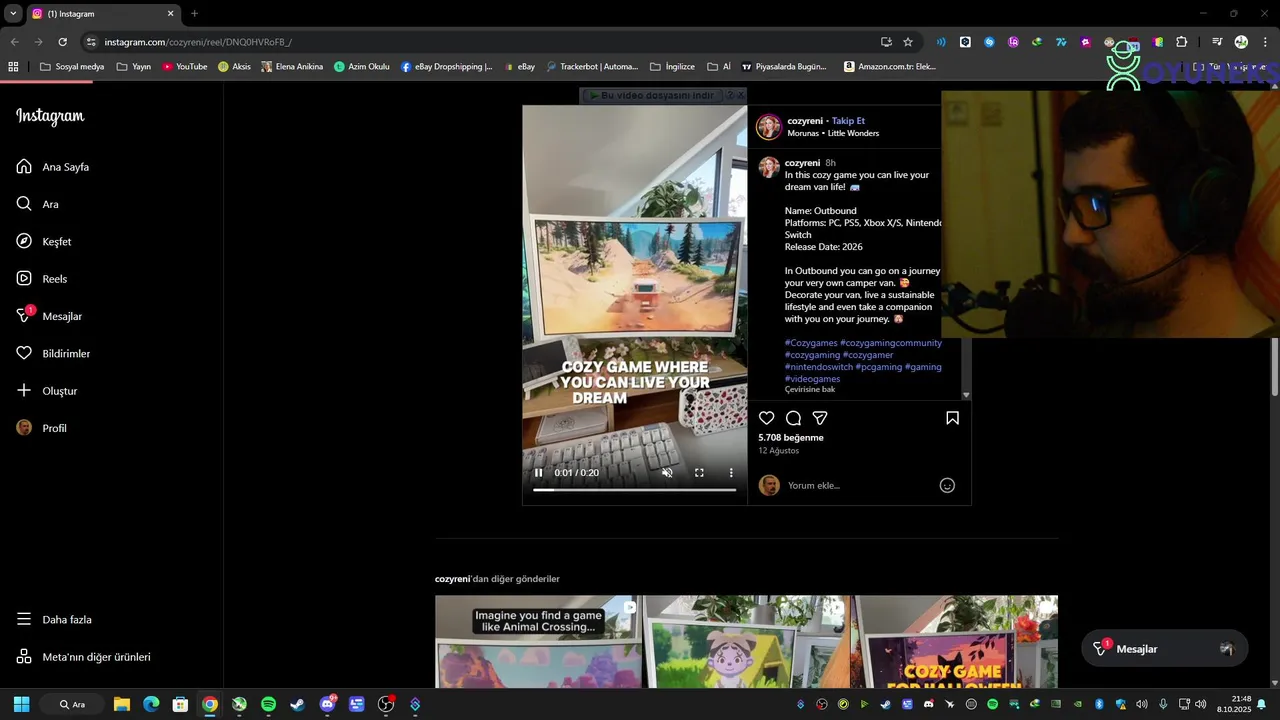Enter fullscreen video mode
This screenshot has width=1280, height=720.
tap(699, 473)
